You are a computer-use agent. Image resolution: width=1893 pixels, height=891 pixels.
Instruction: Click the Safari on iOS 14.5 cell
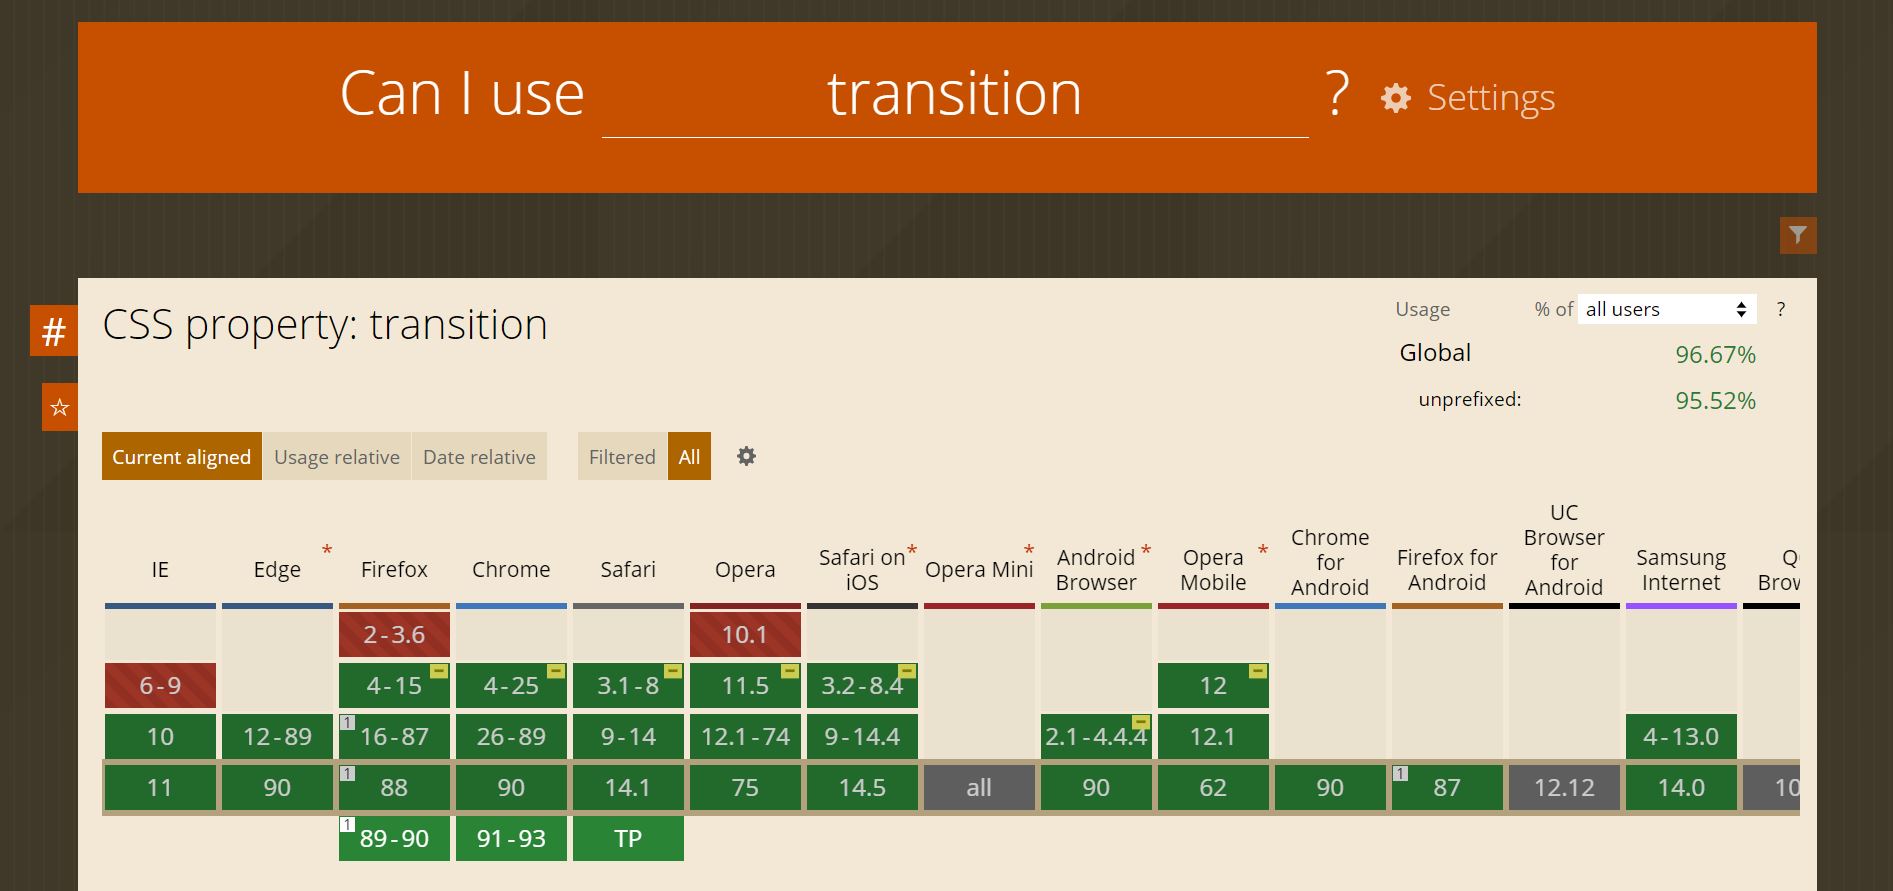(862, 787)
